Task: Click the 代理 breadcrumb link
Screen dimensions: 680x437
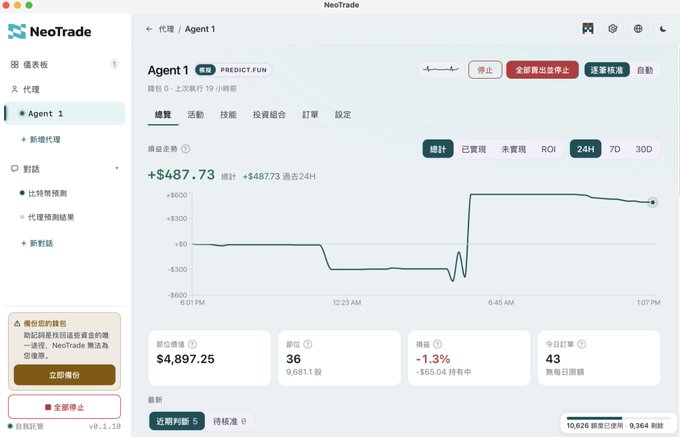Action: [167, 29]
